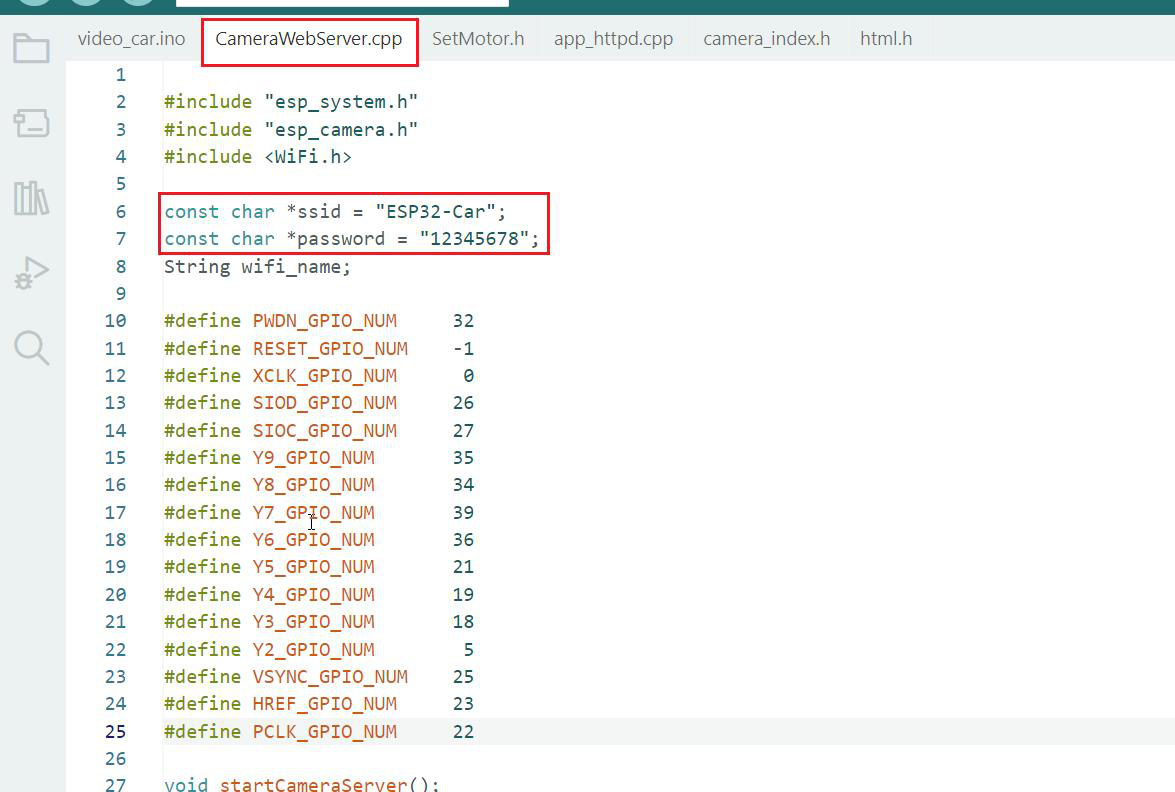Click line number 10 in gutter
Viewport: 1175px width, 792px height.
pyautogui.click(x=115, y=321)
